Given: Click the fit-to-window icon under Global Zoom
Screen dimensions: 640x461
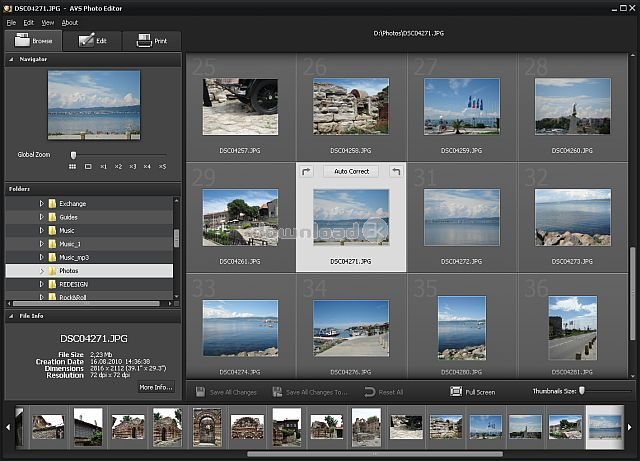Looking at the screenshot, I should [88, 166].
